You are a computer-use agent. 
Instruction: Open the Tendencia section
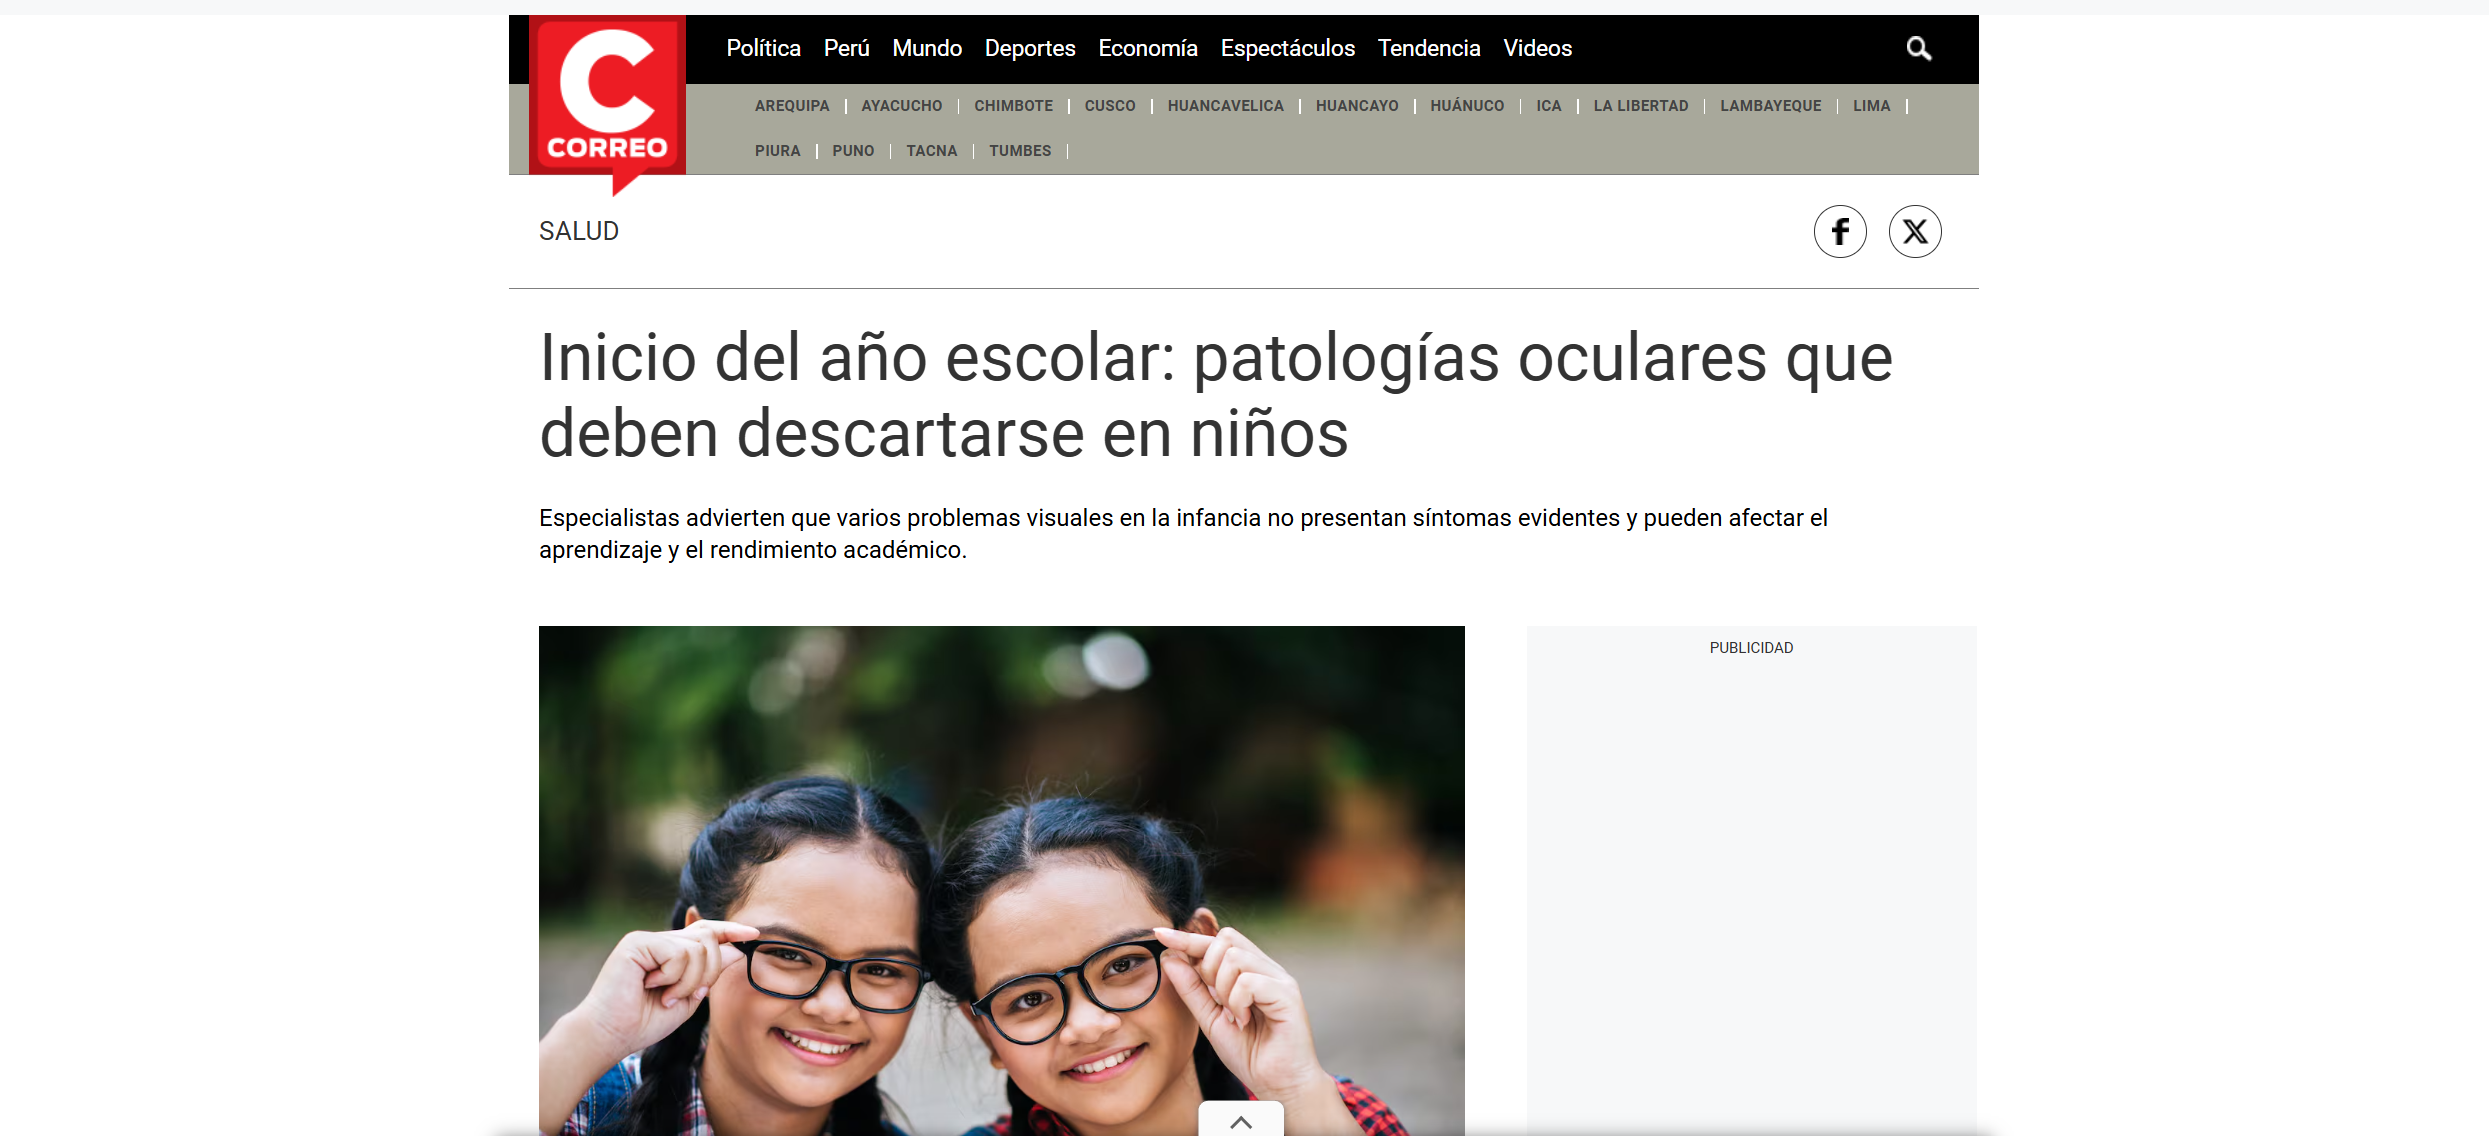tap(1429, 48)
